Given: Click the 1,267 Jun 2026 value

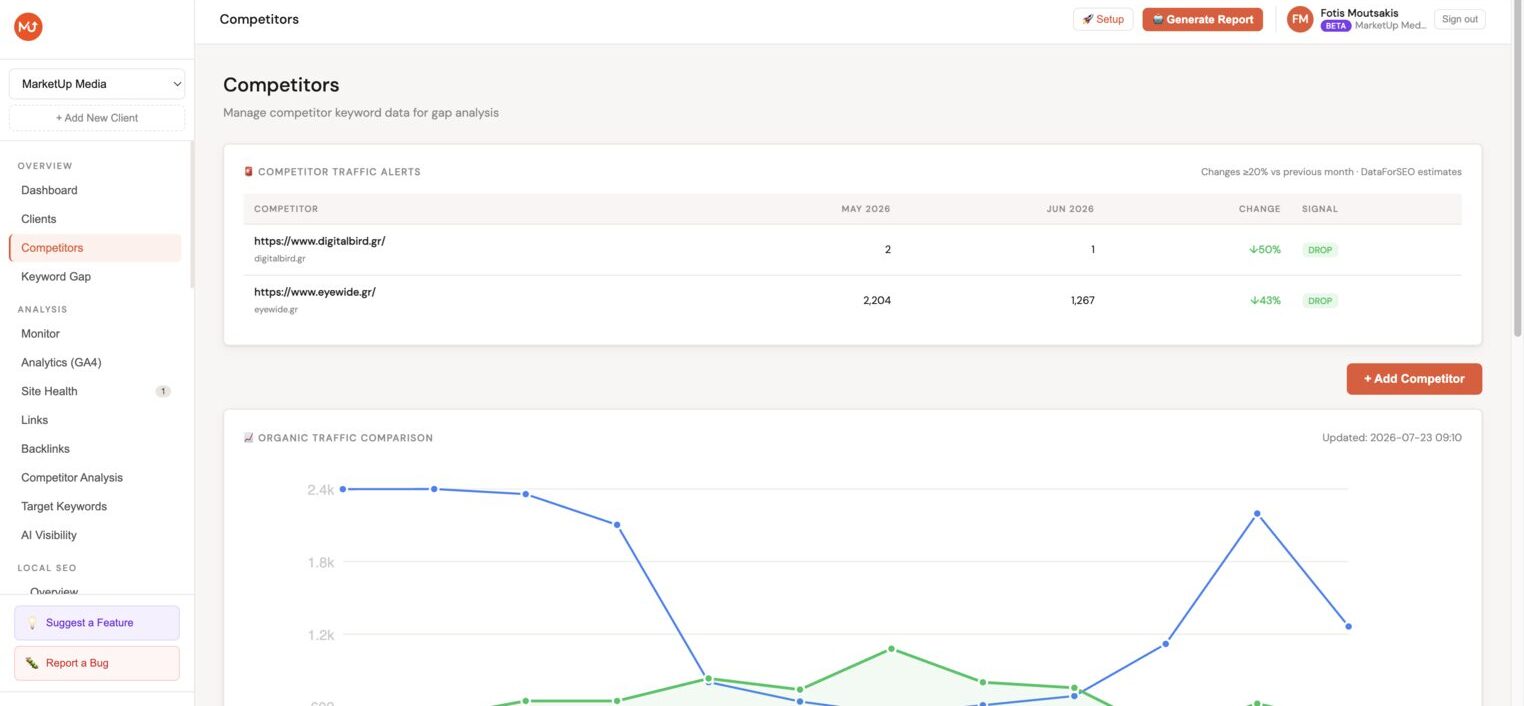Looking at the screenshot, I should click(1081, 301).
